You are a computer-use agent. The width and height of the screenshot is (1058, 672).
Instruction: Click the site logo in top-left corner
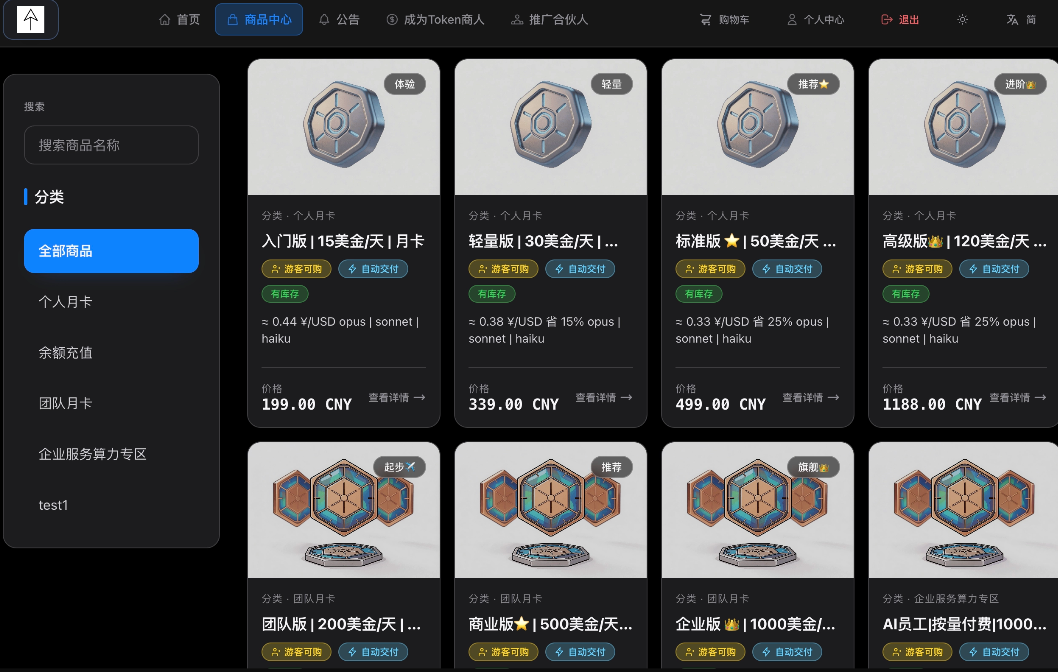[x=30, y=20]
